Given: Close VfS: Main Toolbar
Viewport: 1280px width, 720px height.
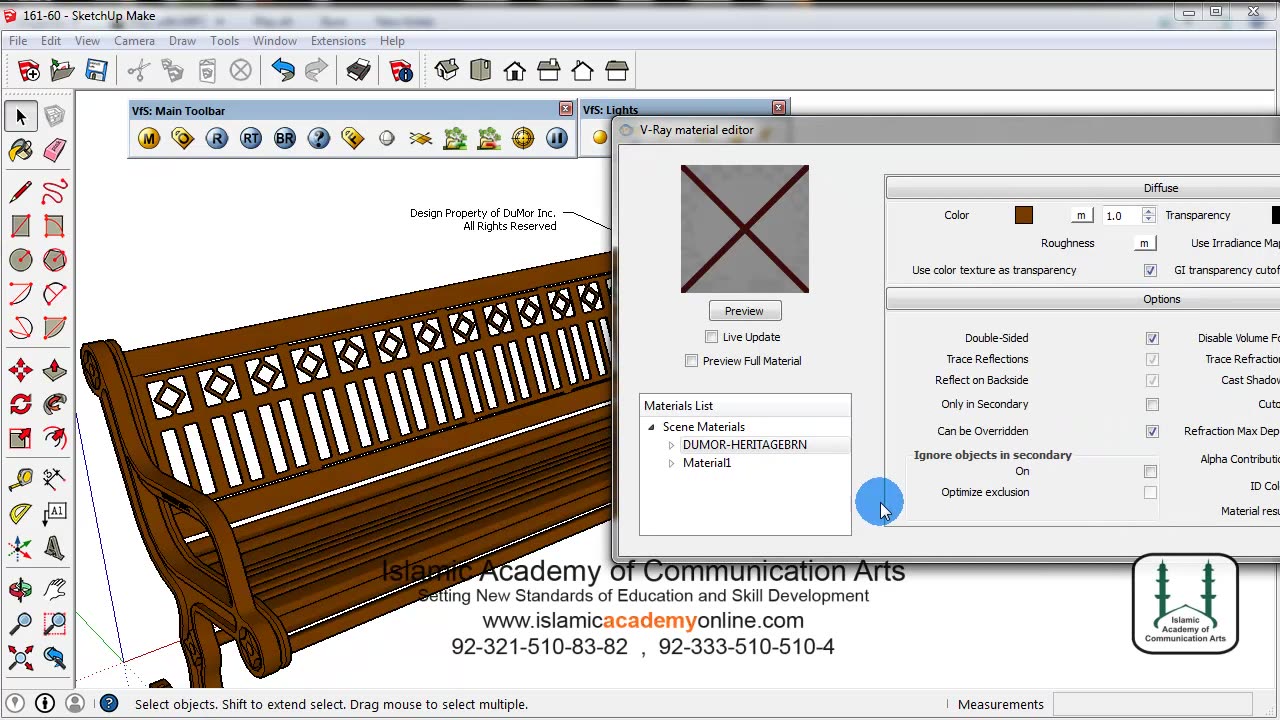Looking at the screenshot, I should pos(566,109).
